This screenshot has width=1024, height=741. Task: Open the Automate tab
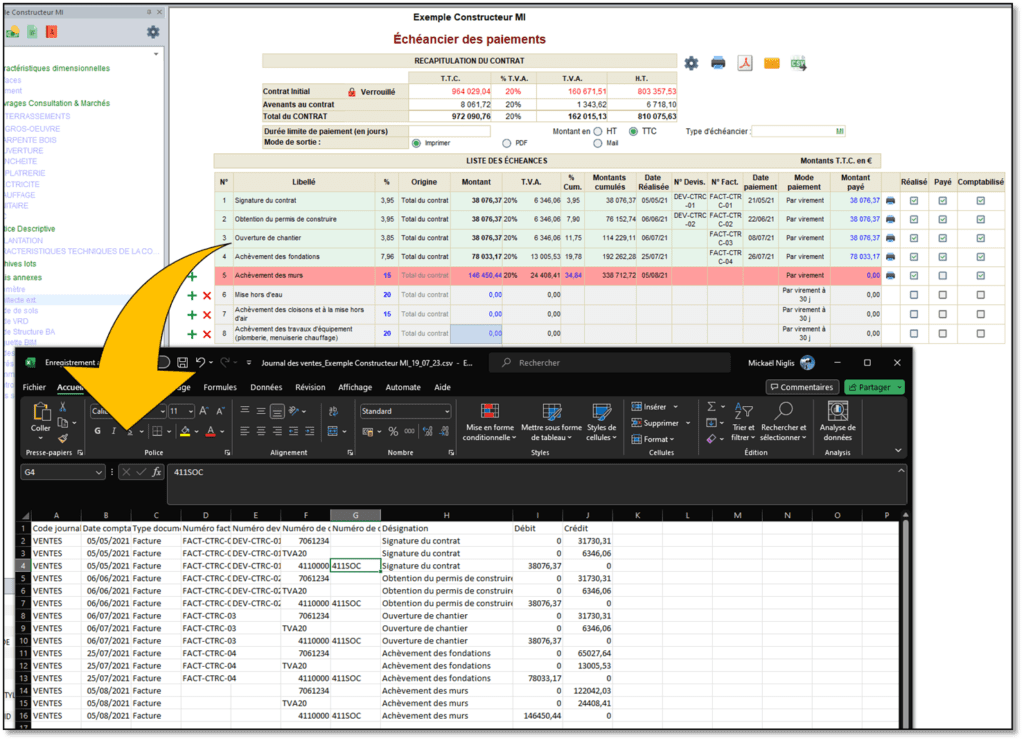403,387
